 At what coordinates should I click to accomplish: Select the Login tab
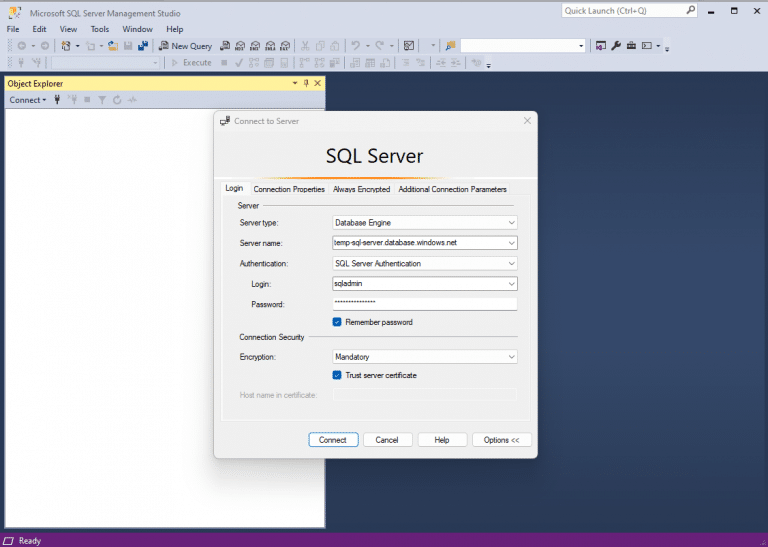pos(234,189)
